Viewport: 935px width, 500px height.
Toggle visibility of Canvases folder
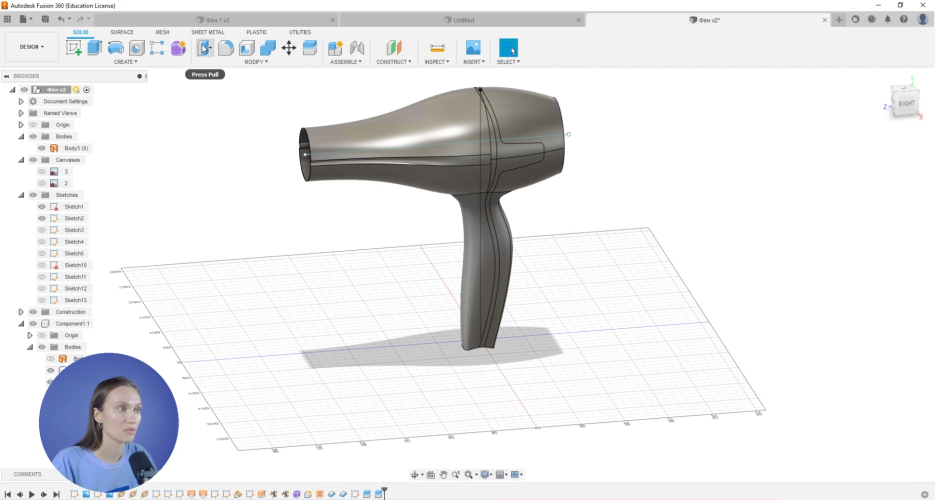tap(33, 160)
